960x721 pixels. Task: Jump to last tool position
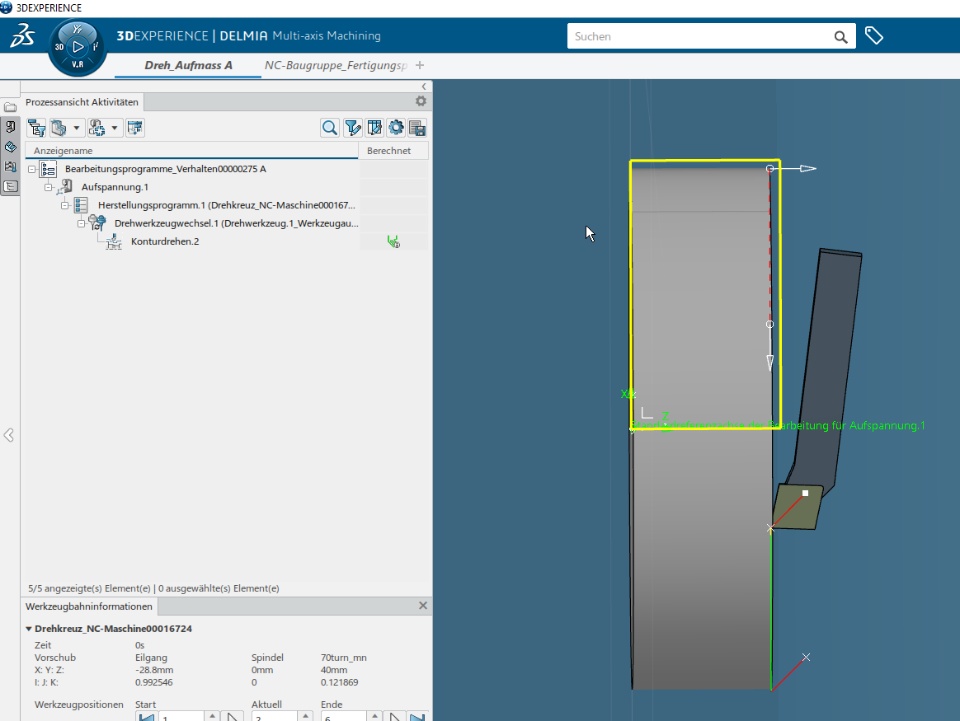(418, 717)
